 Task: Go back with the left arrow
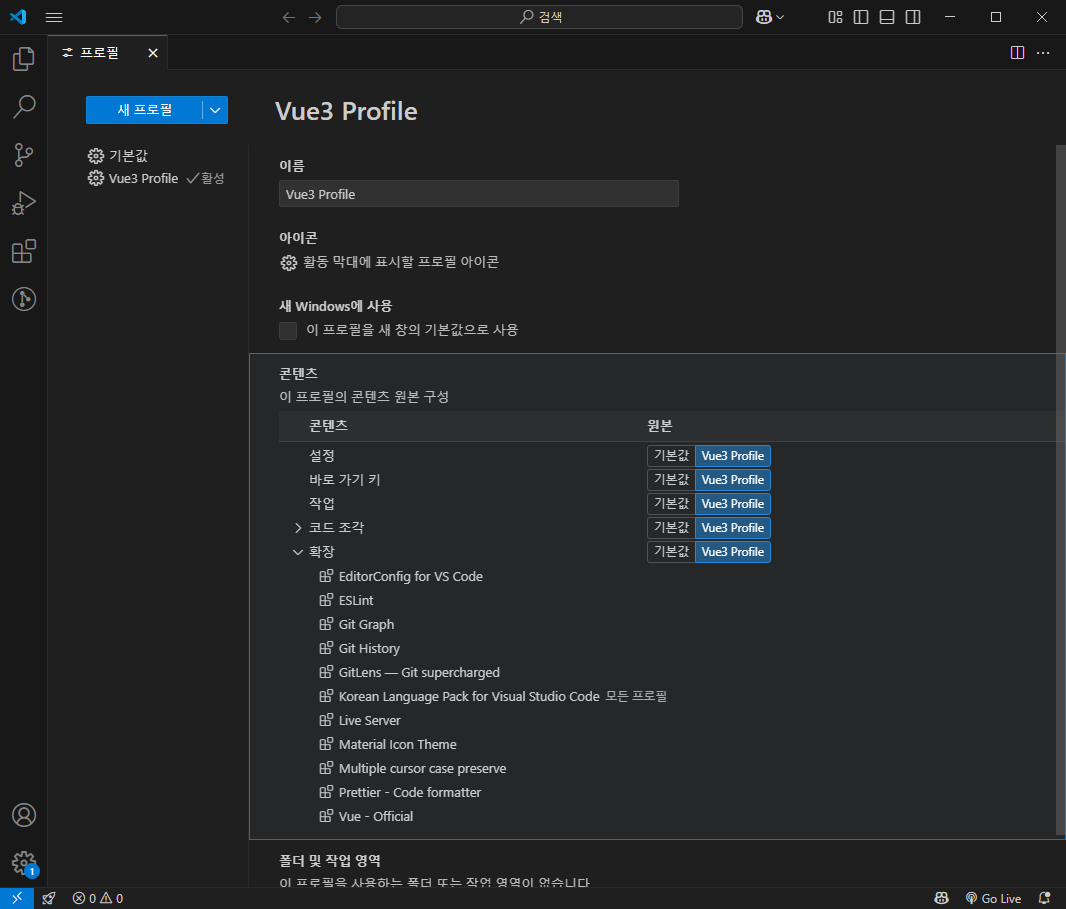click(x=289, y=17)
